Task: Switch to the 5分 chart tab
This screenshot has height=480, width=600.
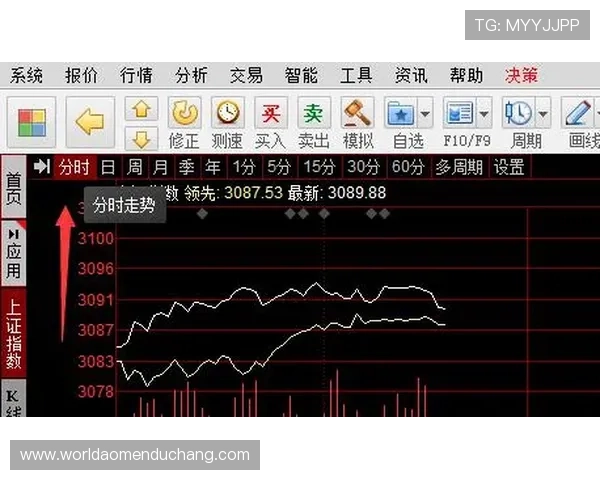Action: coord(279,167)
